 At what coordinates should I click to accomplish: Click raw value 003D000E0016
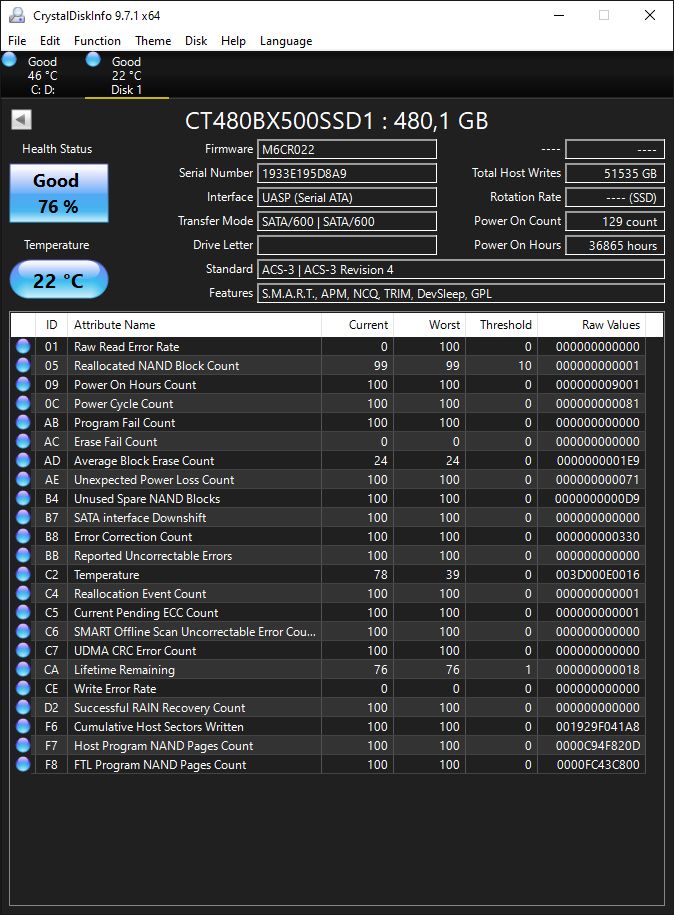pos(598,575)
